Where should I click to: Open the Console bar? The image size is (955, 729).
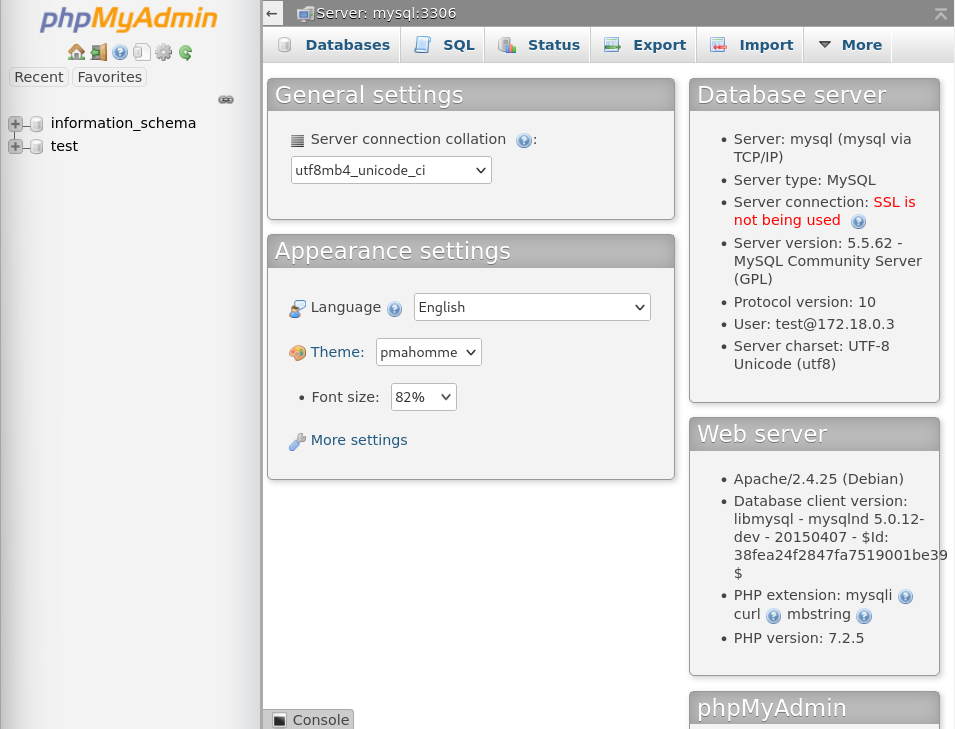(x=309, y=720)
